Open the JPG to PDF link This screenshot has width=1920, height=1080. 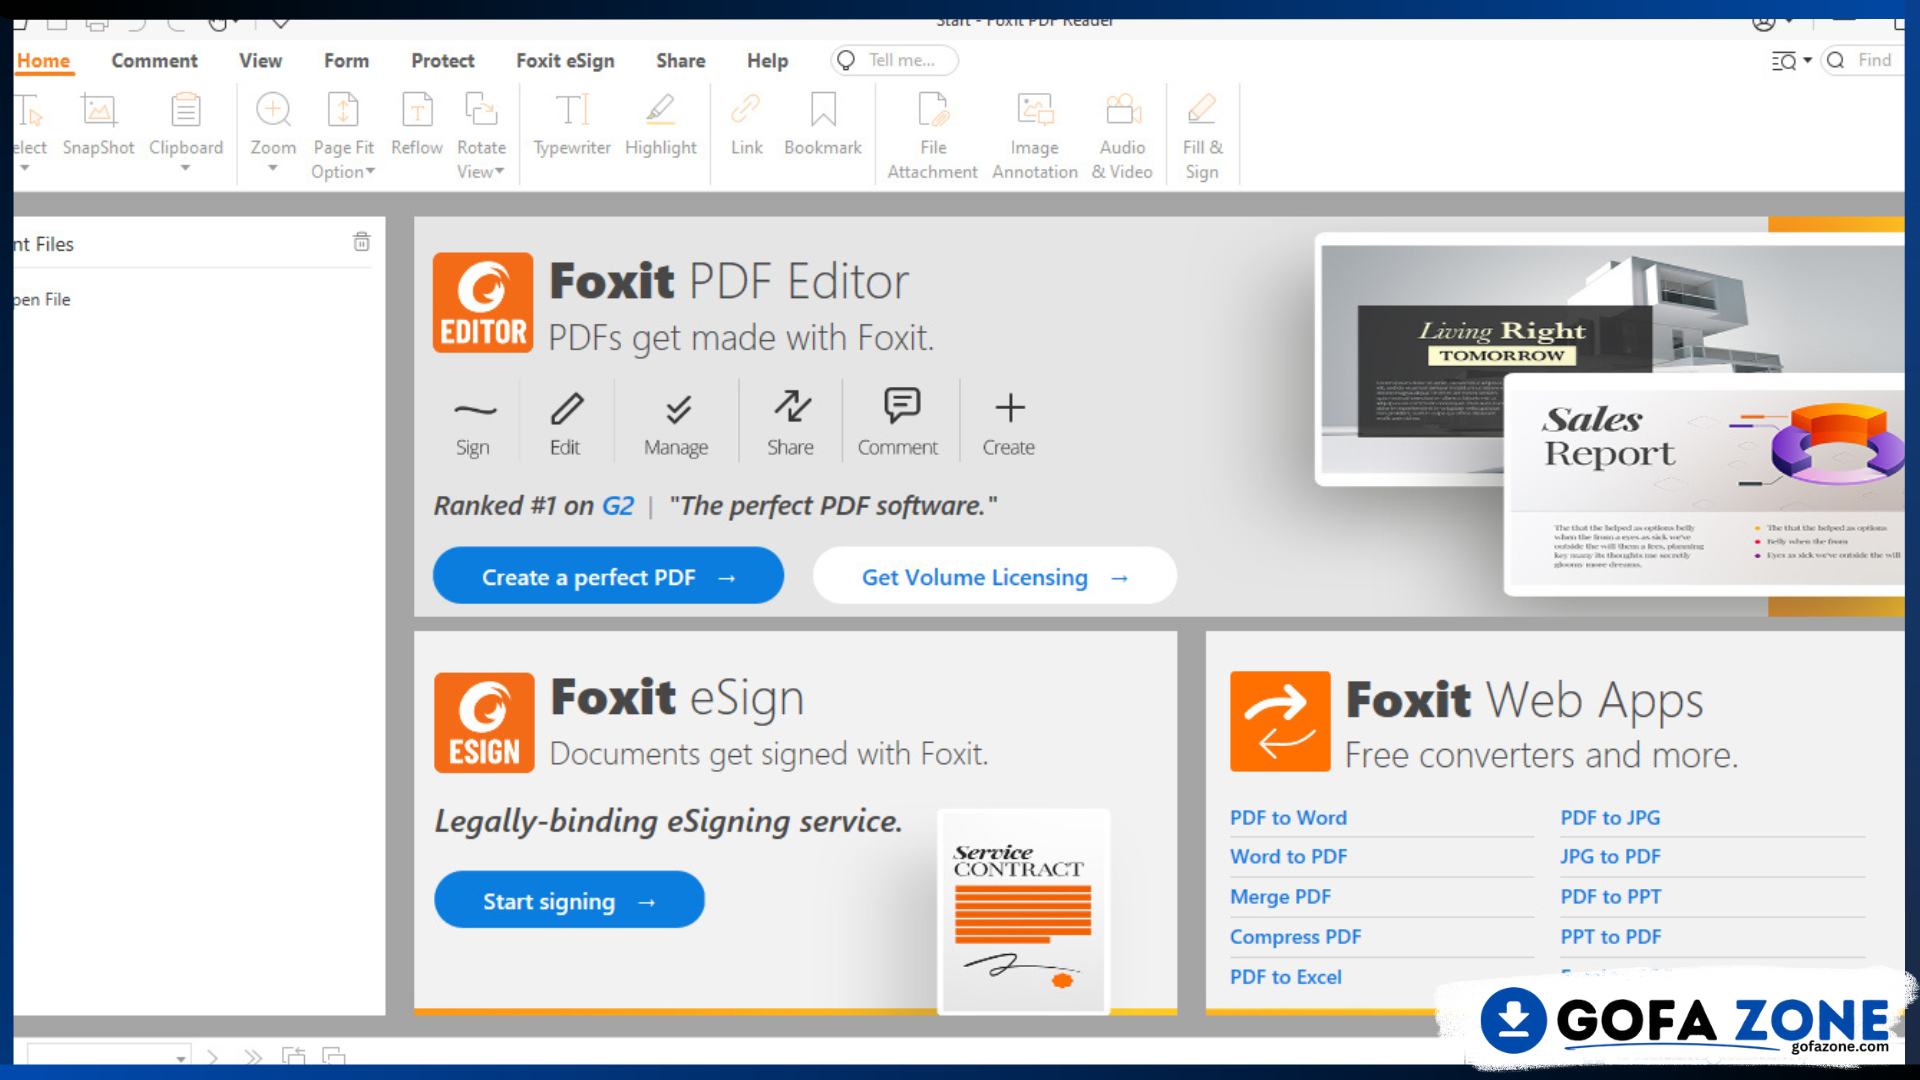[1610, 857]
